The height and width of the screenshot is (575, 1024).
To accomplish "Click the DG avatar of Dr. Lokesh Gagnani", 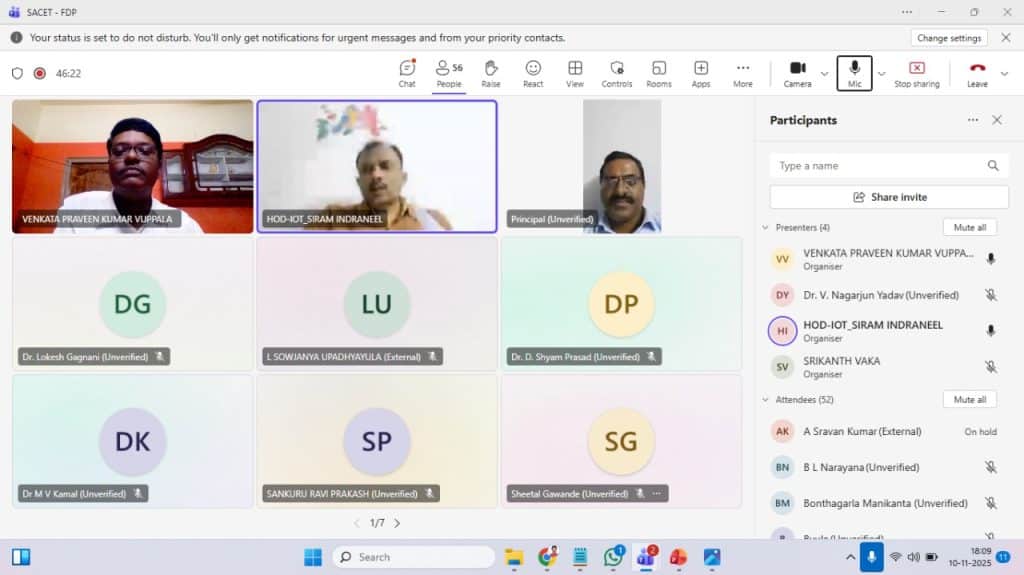I will 133,304.
